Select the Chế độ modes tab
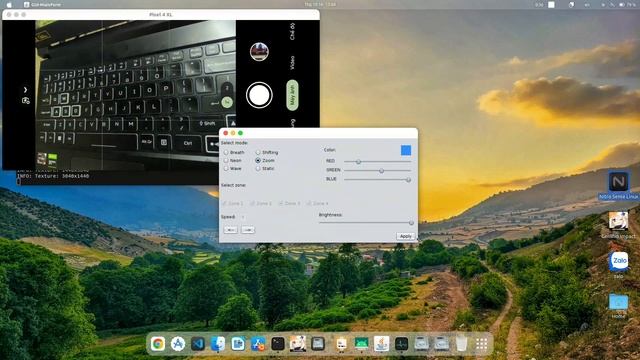640x360 pixels. 292,31
